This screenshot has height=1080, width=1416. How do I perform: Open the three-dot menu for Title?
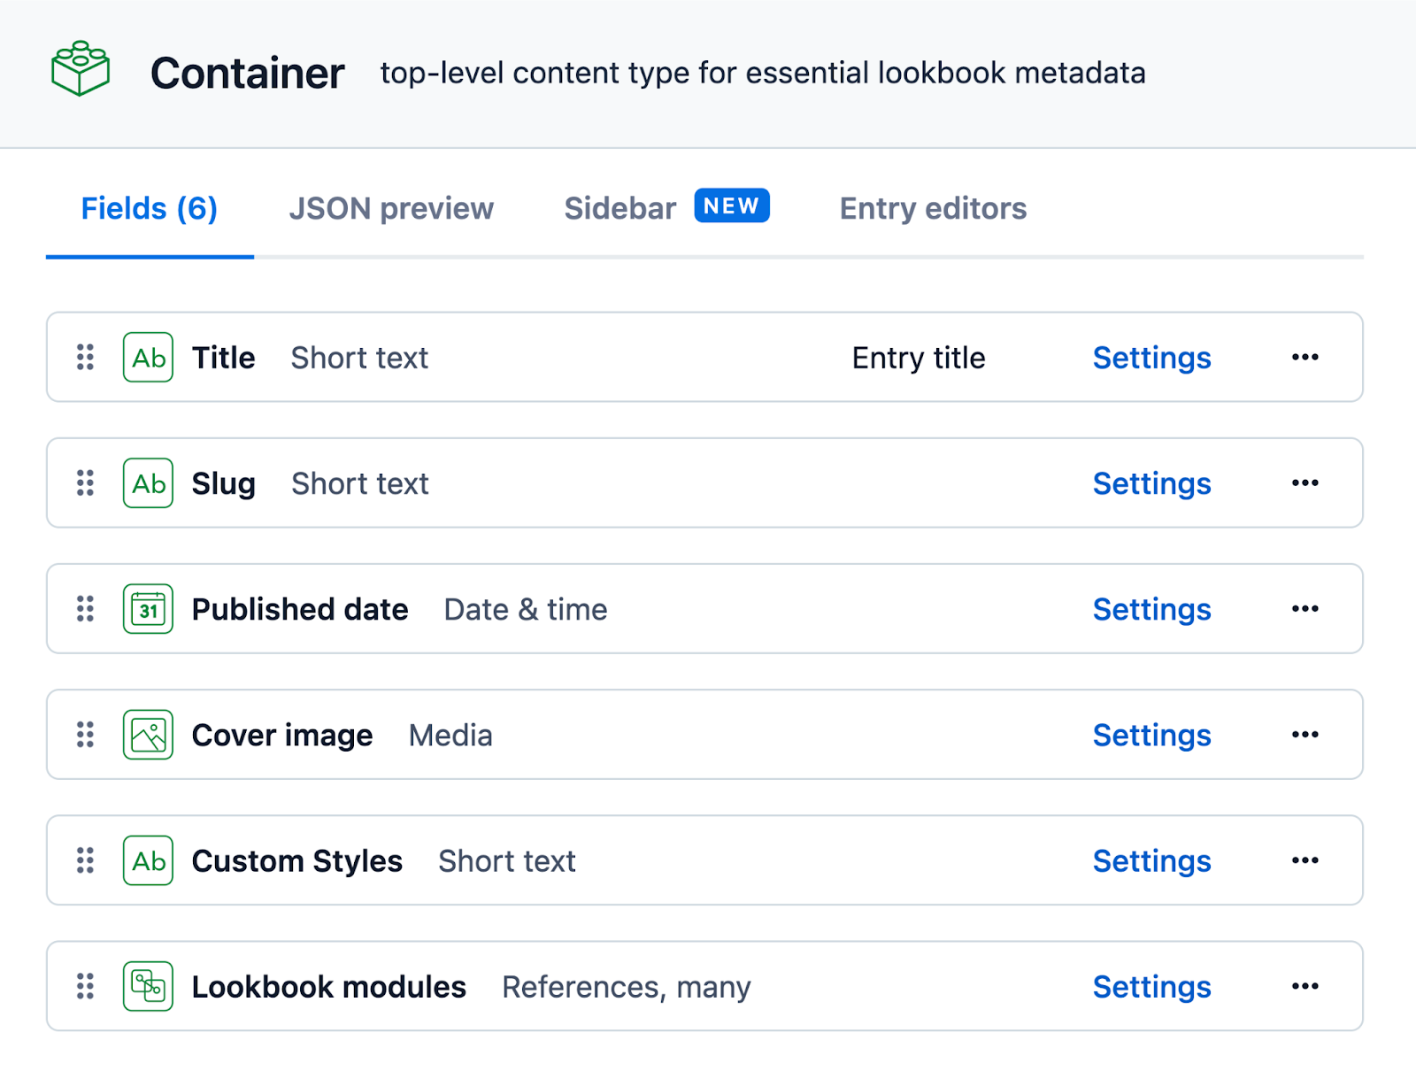coord(1305,357)
